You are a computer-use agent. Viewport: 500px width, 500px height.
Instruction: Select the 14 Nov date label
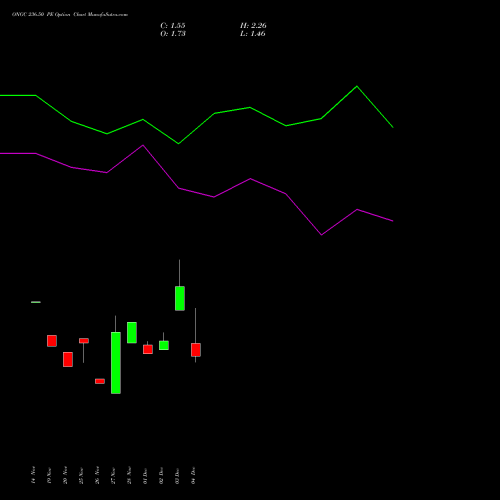(x=33, y=475)
